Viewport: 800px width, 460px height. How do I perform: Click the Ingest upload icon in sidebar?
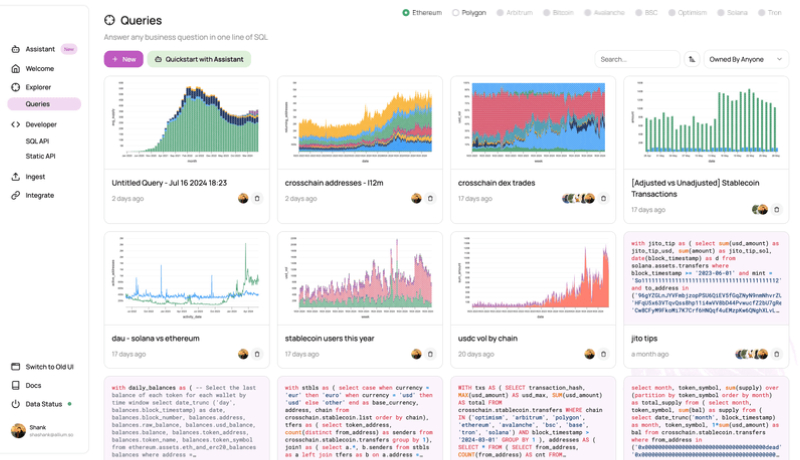point(15,177)
